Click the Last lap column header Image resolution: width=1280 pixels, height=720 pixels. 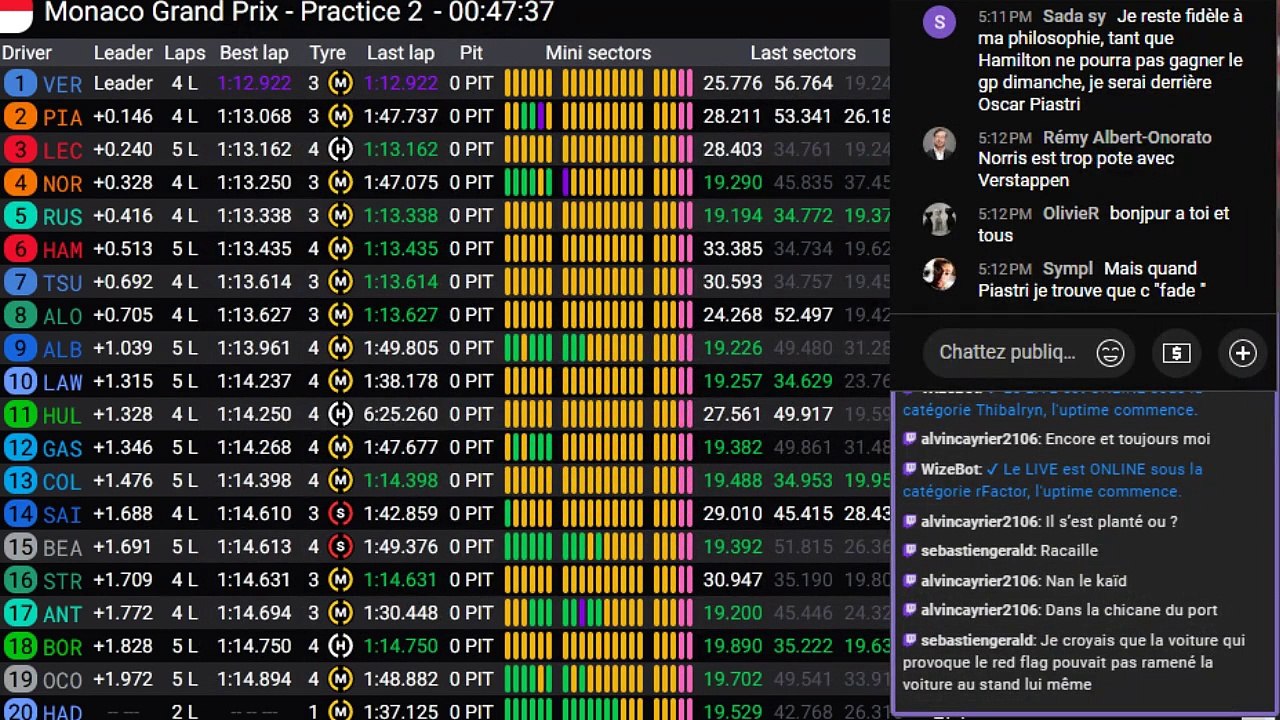point(400,54)
